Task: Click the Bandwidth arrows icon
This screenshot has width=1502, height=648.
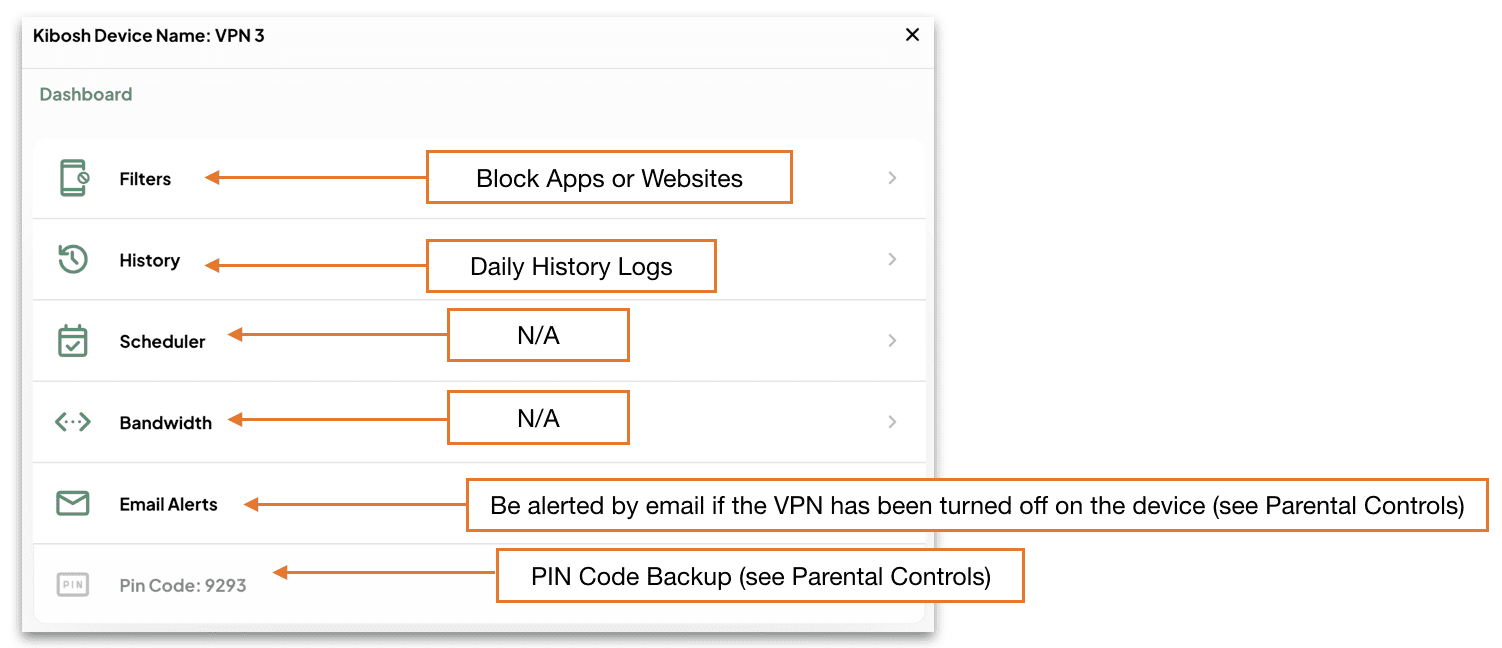Action: tap(73, 422)
